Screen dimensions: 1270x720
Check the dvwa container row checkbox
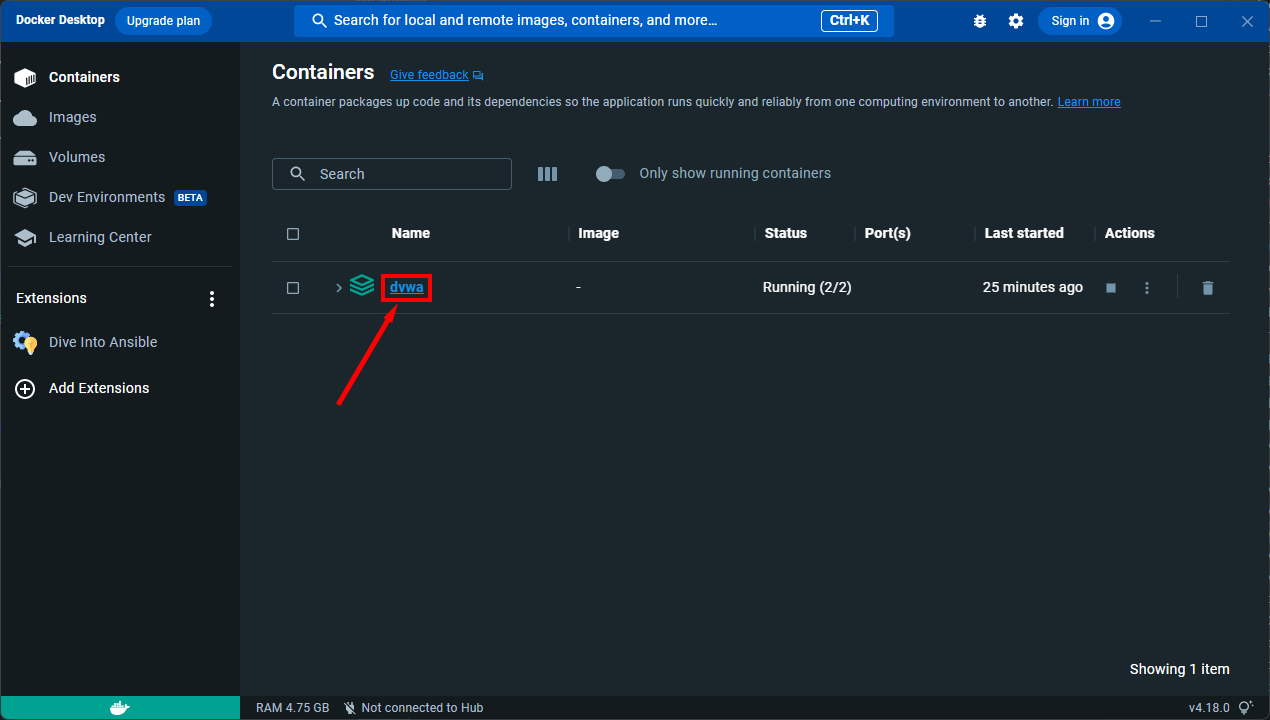[293, 287]
